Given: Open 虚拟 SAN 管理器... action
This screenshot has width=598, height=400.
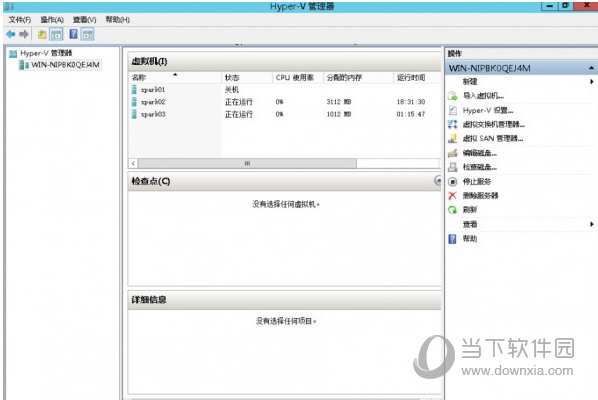Looking at the screenshot, I should point(493,139).
